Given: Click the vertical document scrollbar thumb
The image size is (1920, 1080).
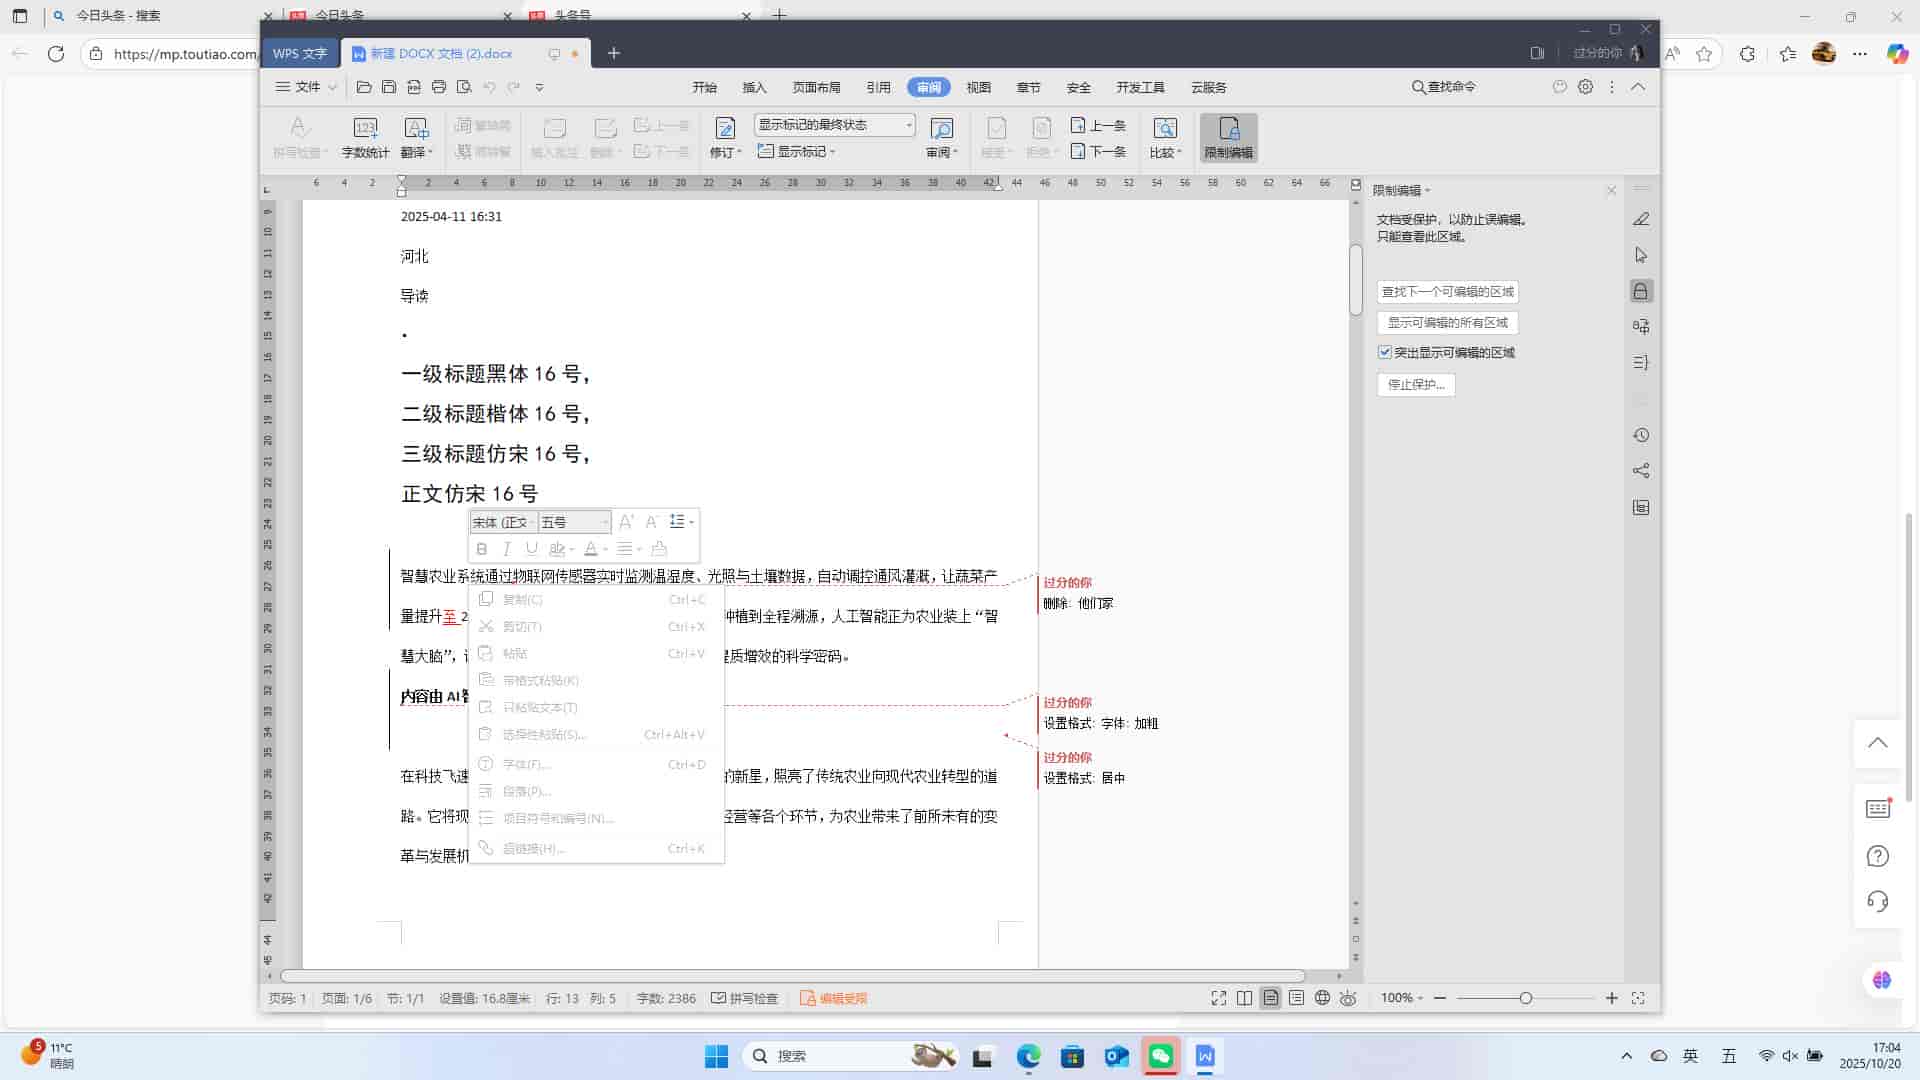Looking at the screenshot, I should 1356,281.
